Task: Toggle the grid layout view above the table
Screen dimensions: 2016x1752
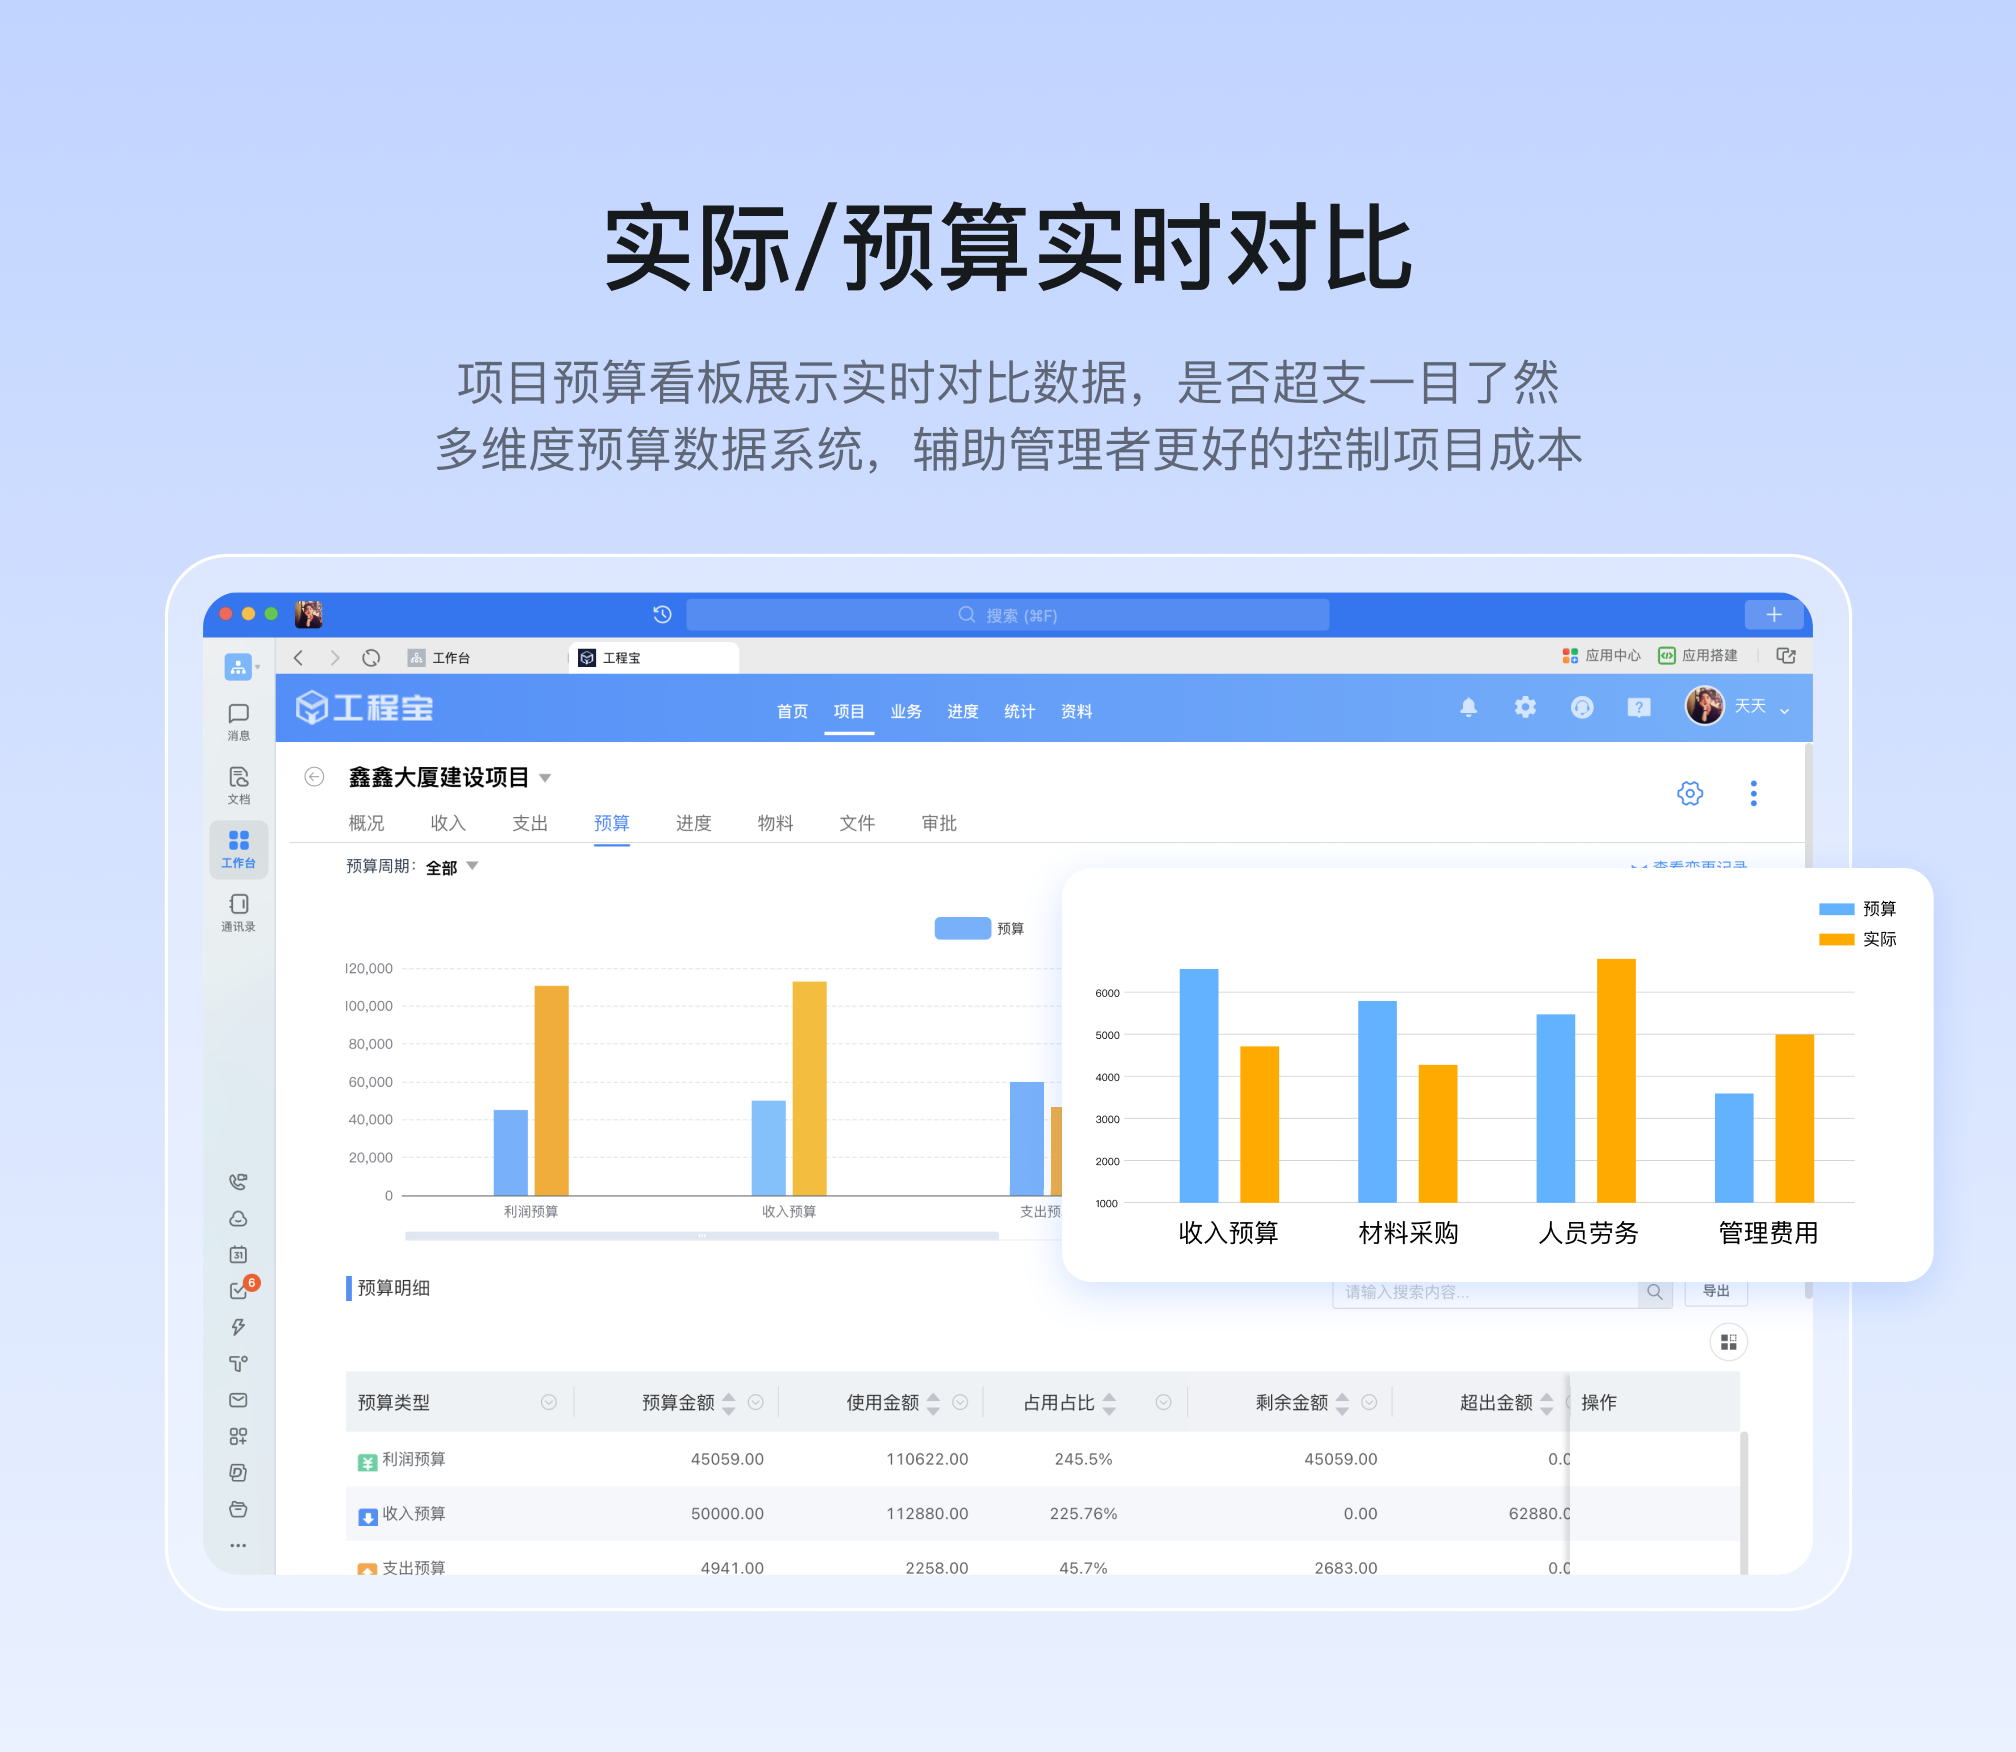Action: (x=1729, y=1342)
